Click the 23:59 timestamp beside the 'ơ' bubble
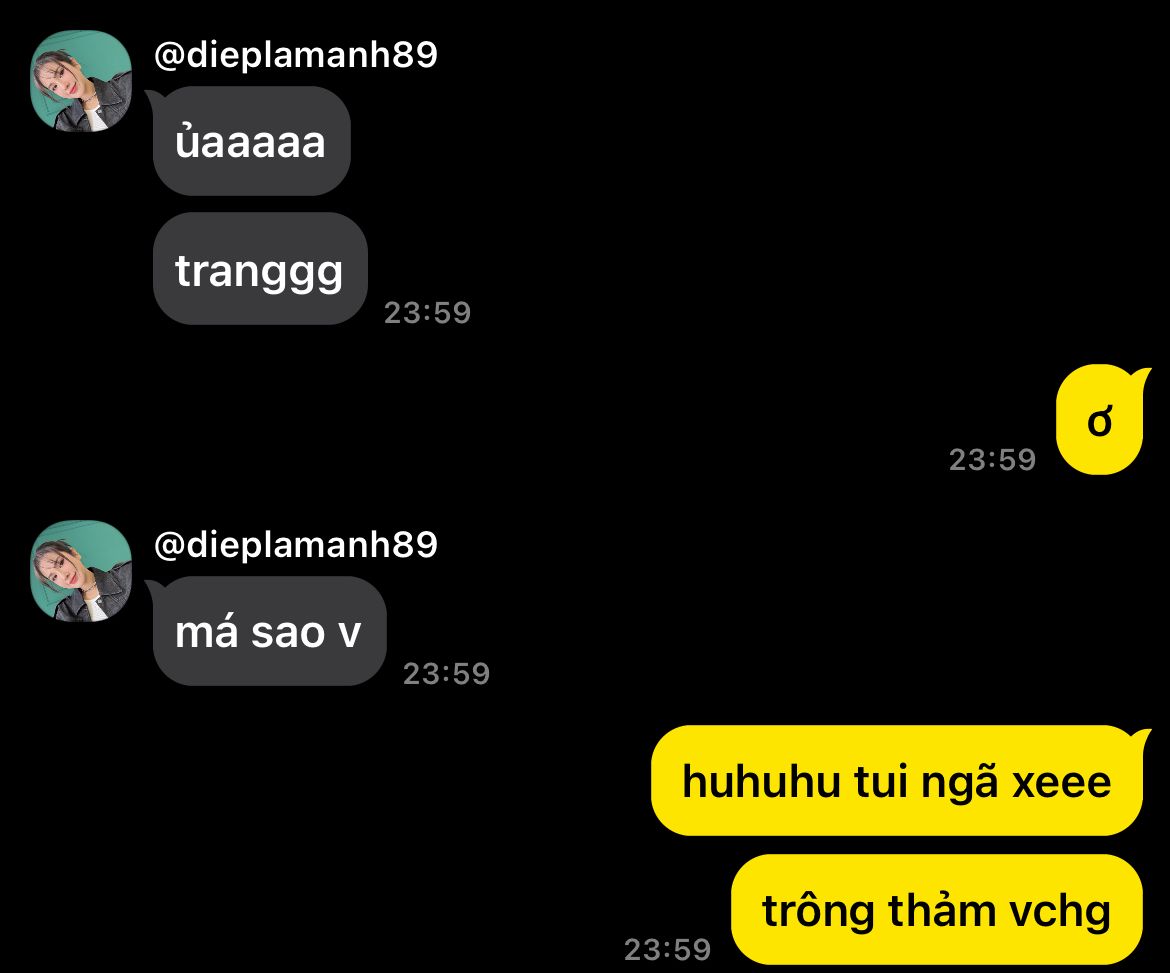This screenshot has height=973, width=1170. coord(992,460)
